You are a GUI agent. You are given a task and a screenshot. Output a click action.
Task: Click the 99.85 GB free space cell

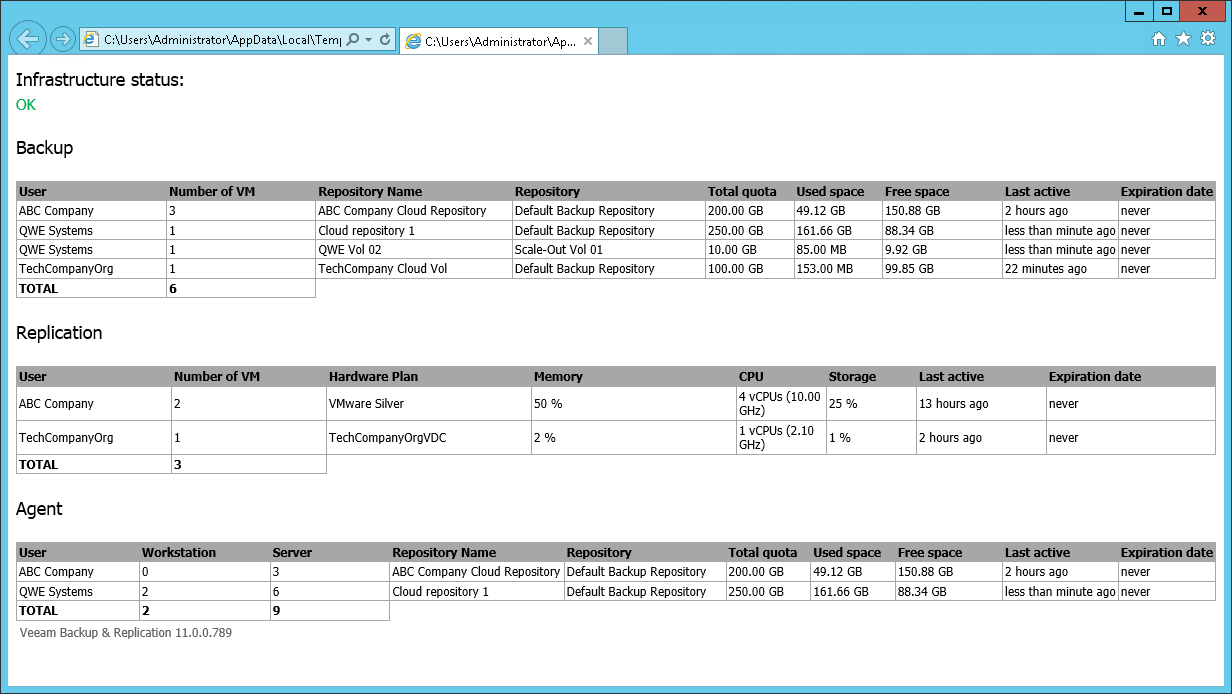[909, 269]
